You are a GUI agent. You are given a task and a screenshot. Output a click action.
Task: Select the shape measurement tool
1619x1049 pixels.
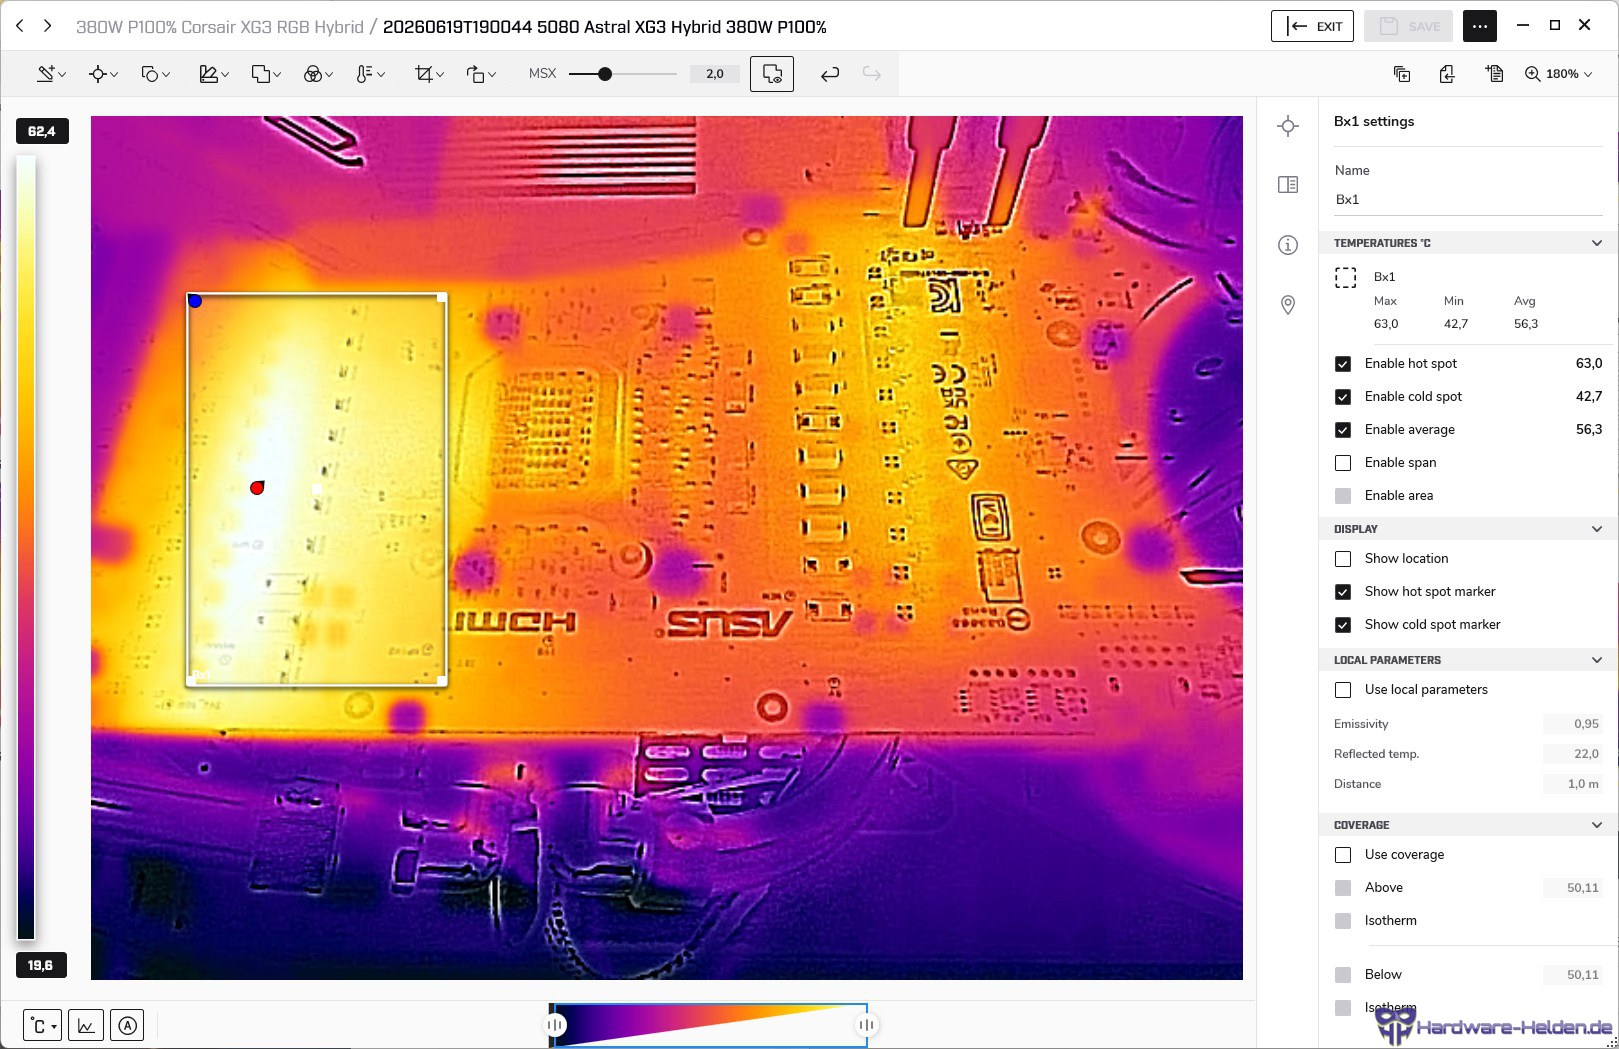click(x=155, y=74)
